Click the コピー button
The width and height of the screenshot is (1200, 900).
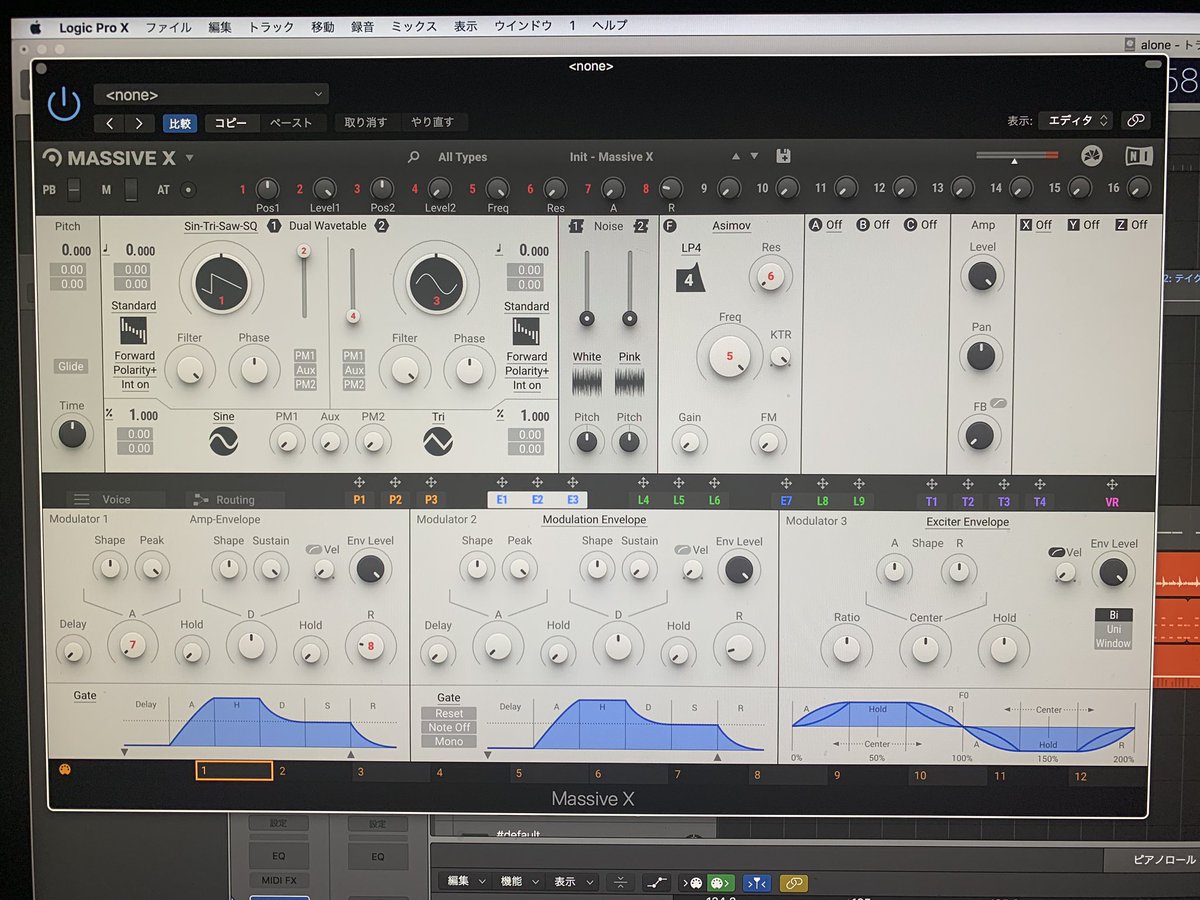pyautogui.click(x=231, y=123)
